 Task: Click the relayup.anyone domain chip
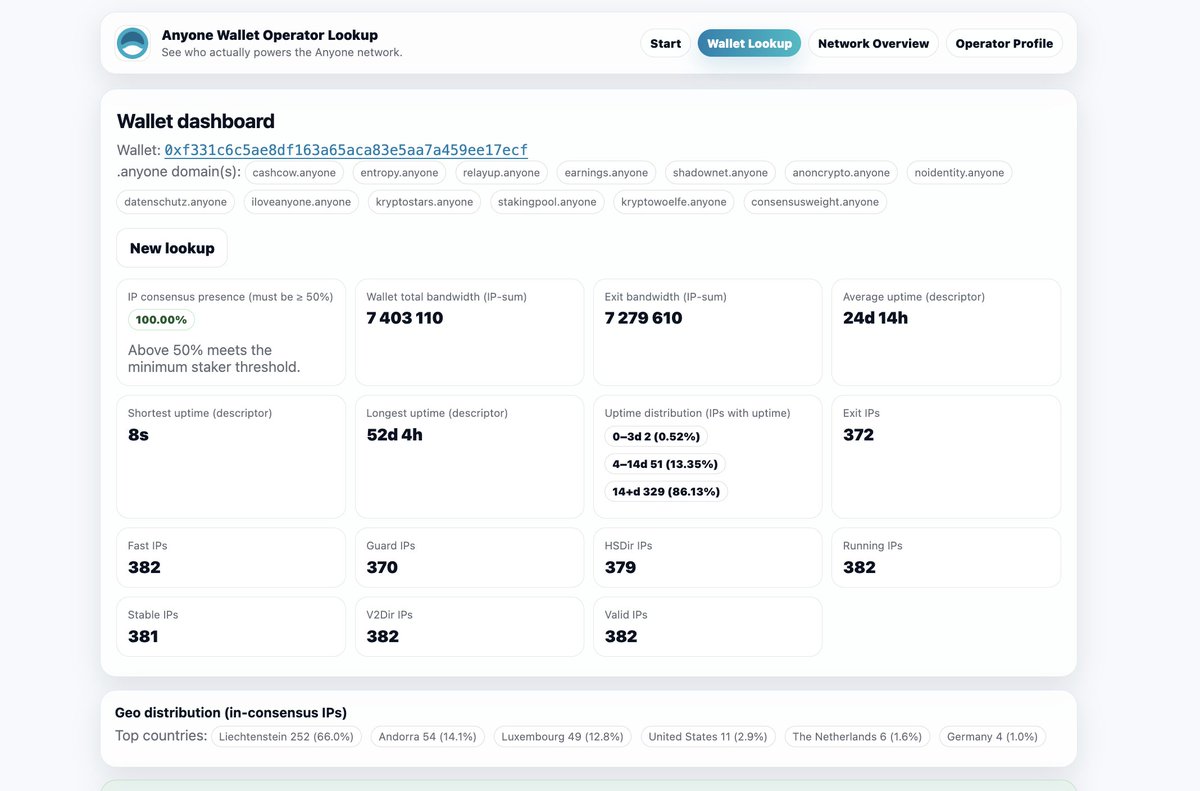point(502,173)
